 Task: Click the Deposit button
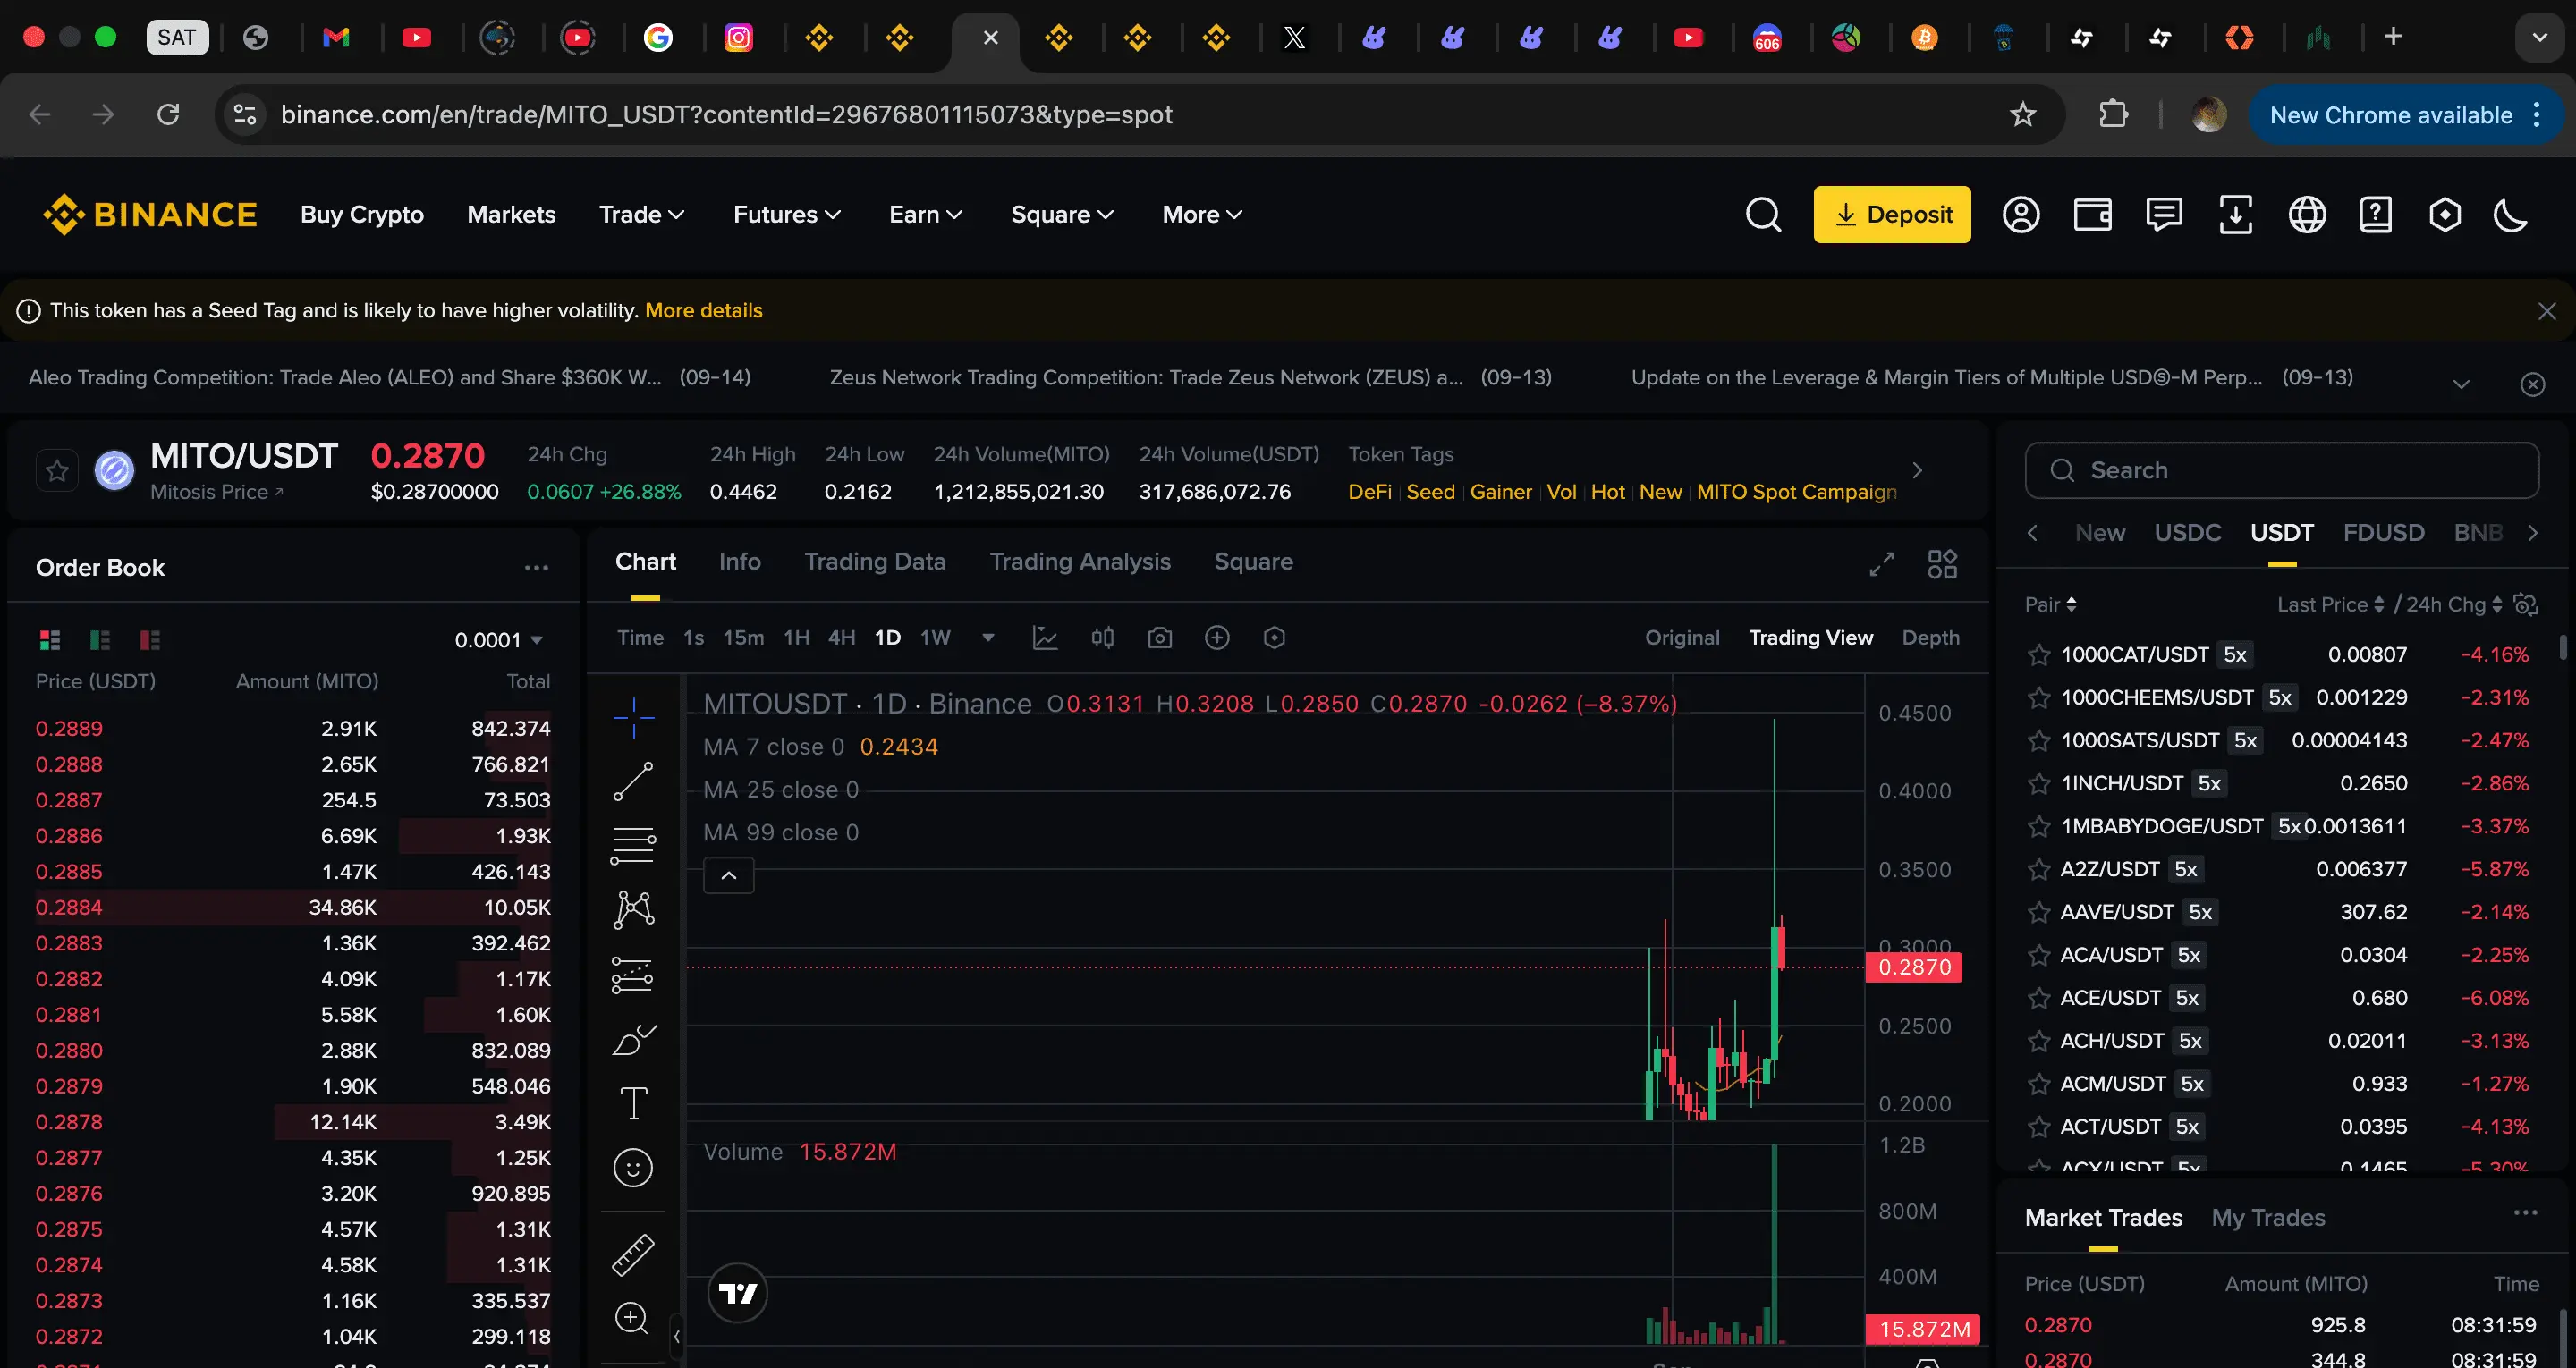click(1892, 215)
